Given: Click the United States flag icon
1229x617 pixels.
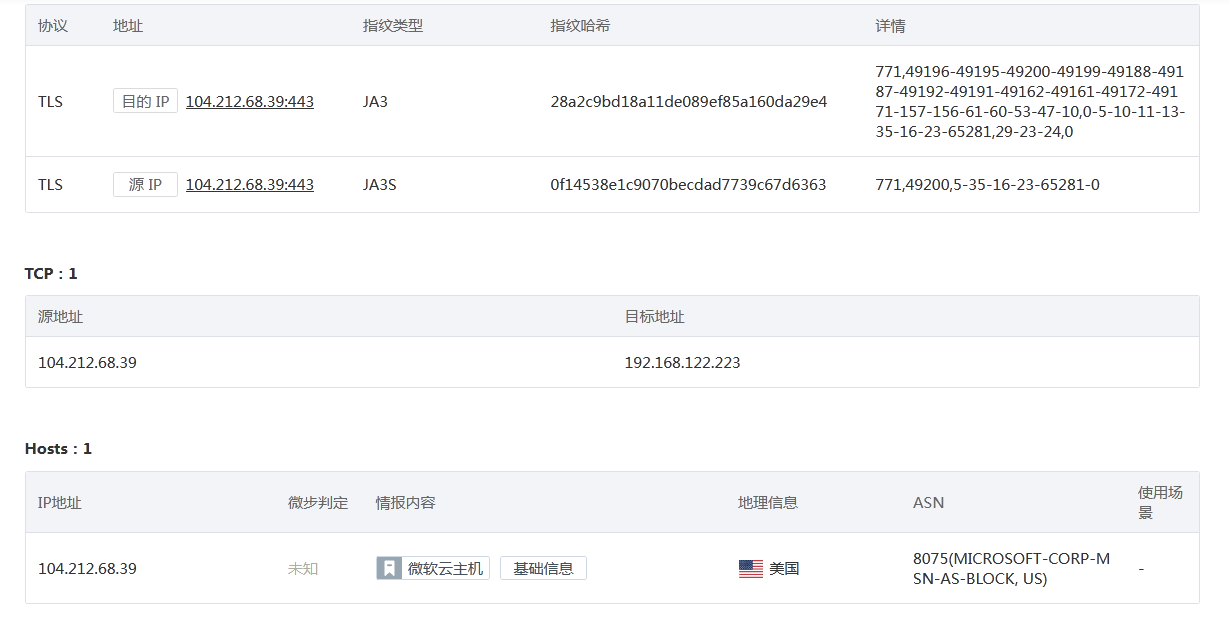Looking at the screenshot, I should pos(750,568).
